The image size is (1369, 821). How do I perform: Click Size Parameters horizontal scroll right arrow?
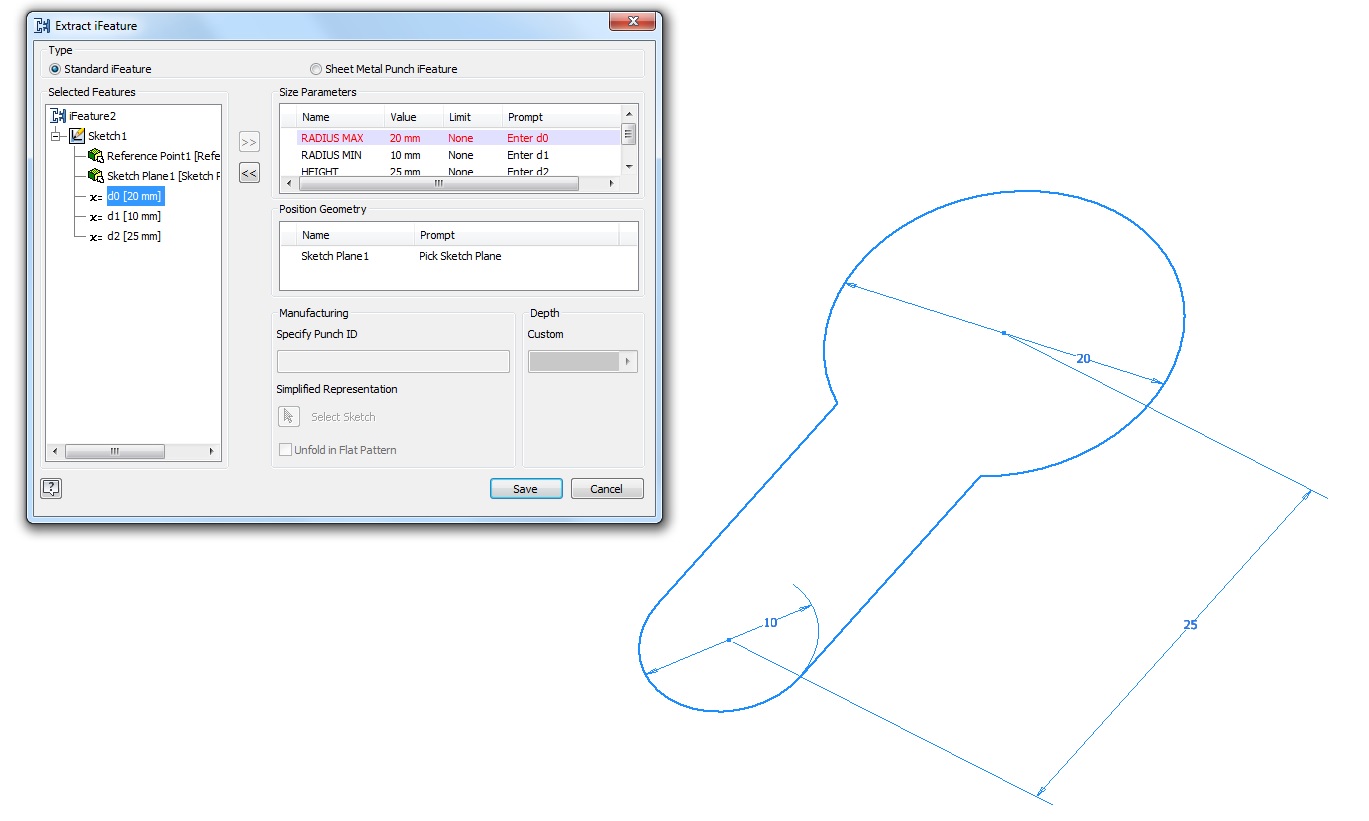[x=612, y=184]
